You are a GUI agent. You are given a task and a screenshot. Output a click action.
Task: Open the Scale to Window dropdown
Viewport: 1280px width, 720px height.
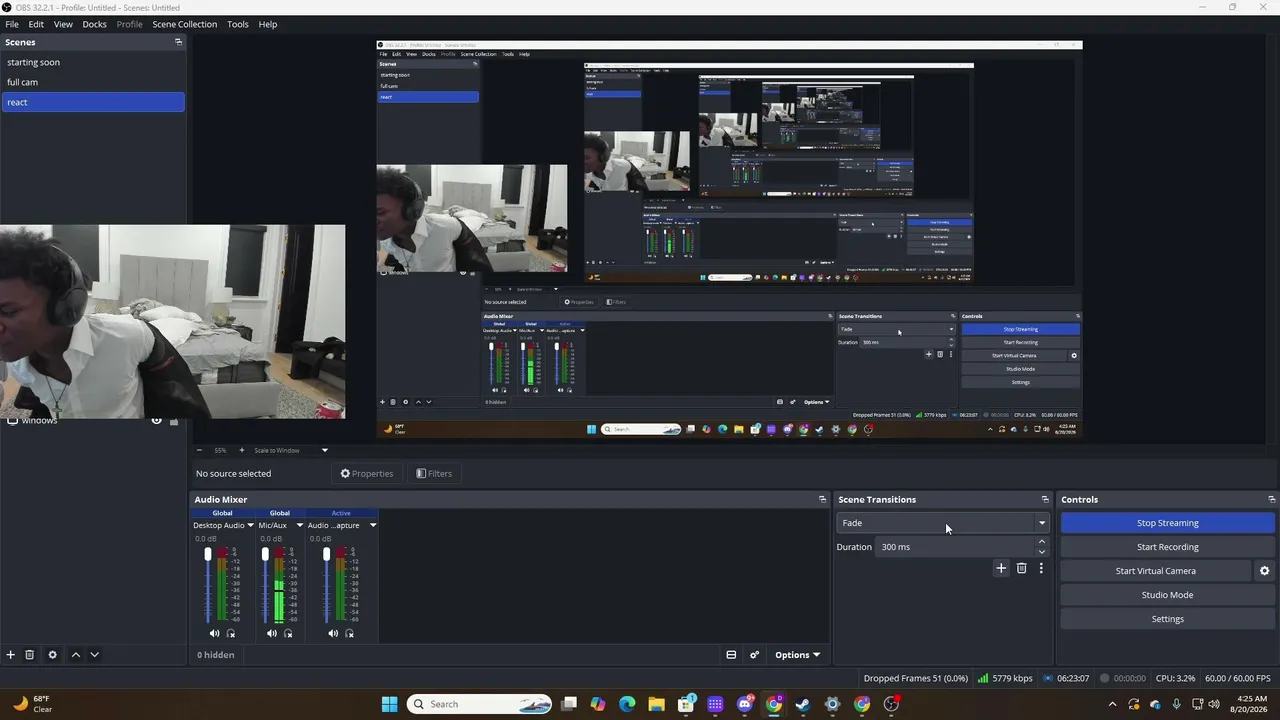tap(289, 450)
